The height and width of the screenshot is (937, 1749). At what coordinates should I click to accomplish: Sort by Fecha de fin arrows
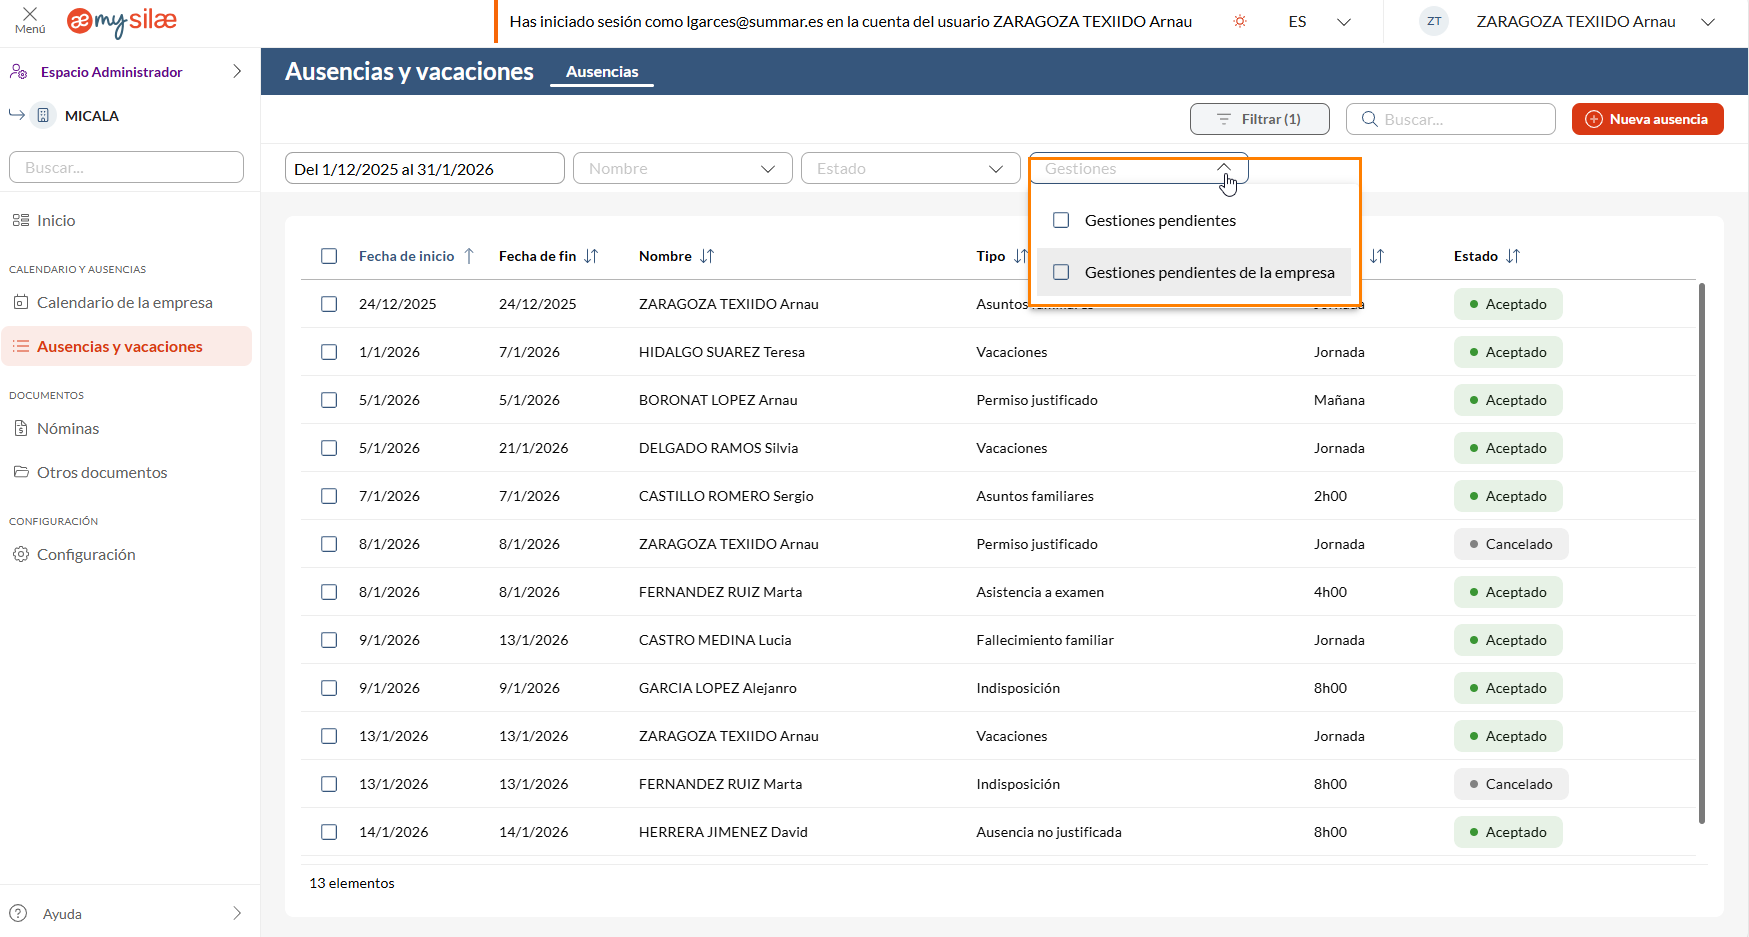591,256
